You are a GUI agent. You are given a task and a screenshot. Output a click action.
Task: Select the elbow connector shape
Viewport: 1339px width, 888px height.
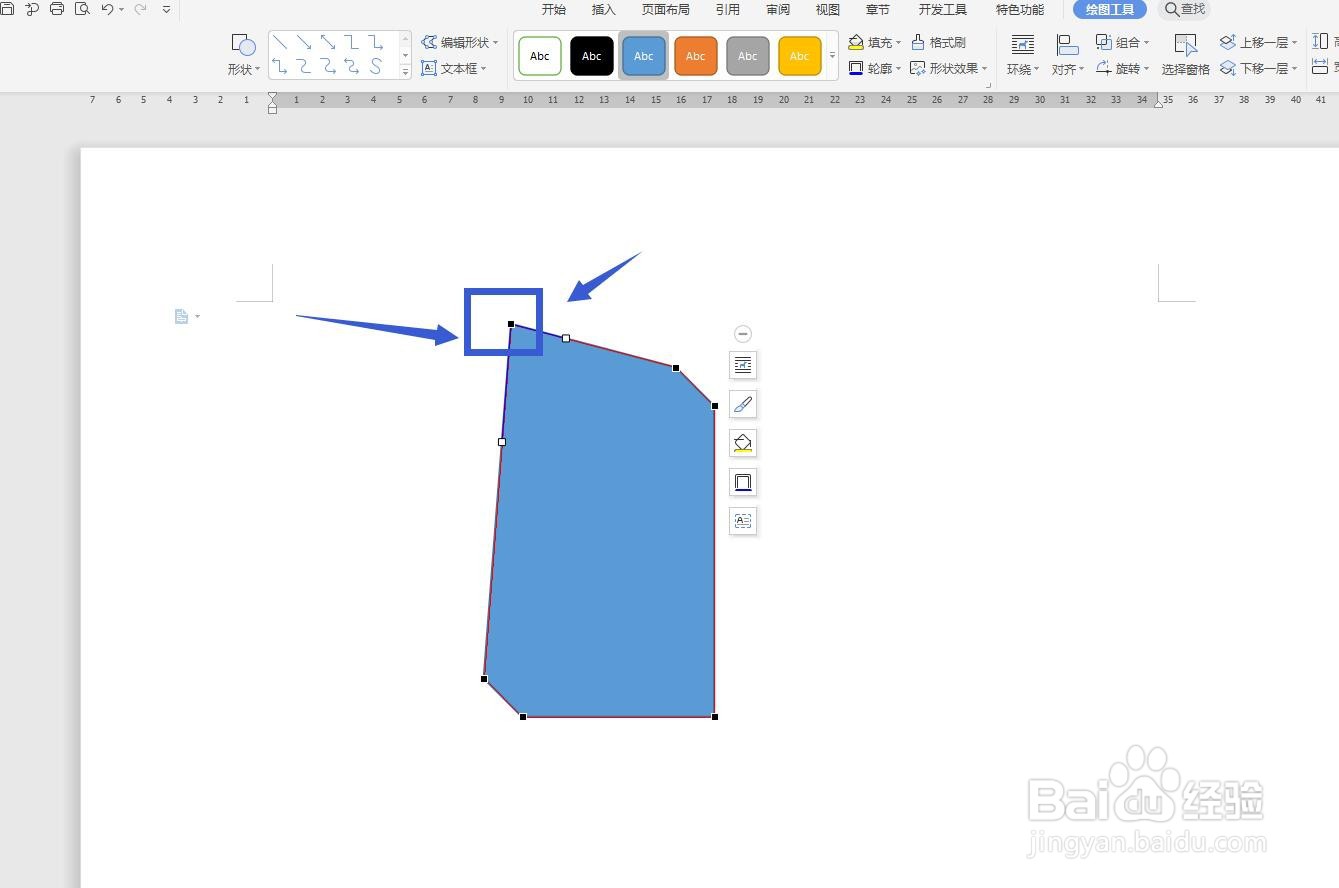click(352, 42)
